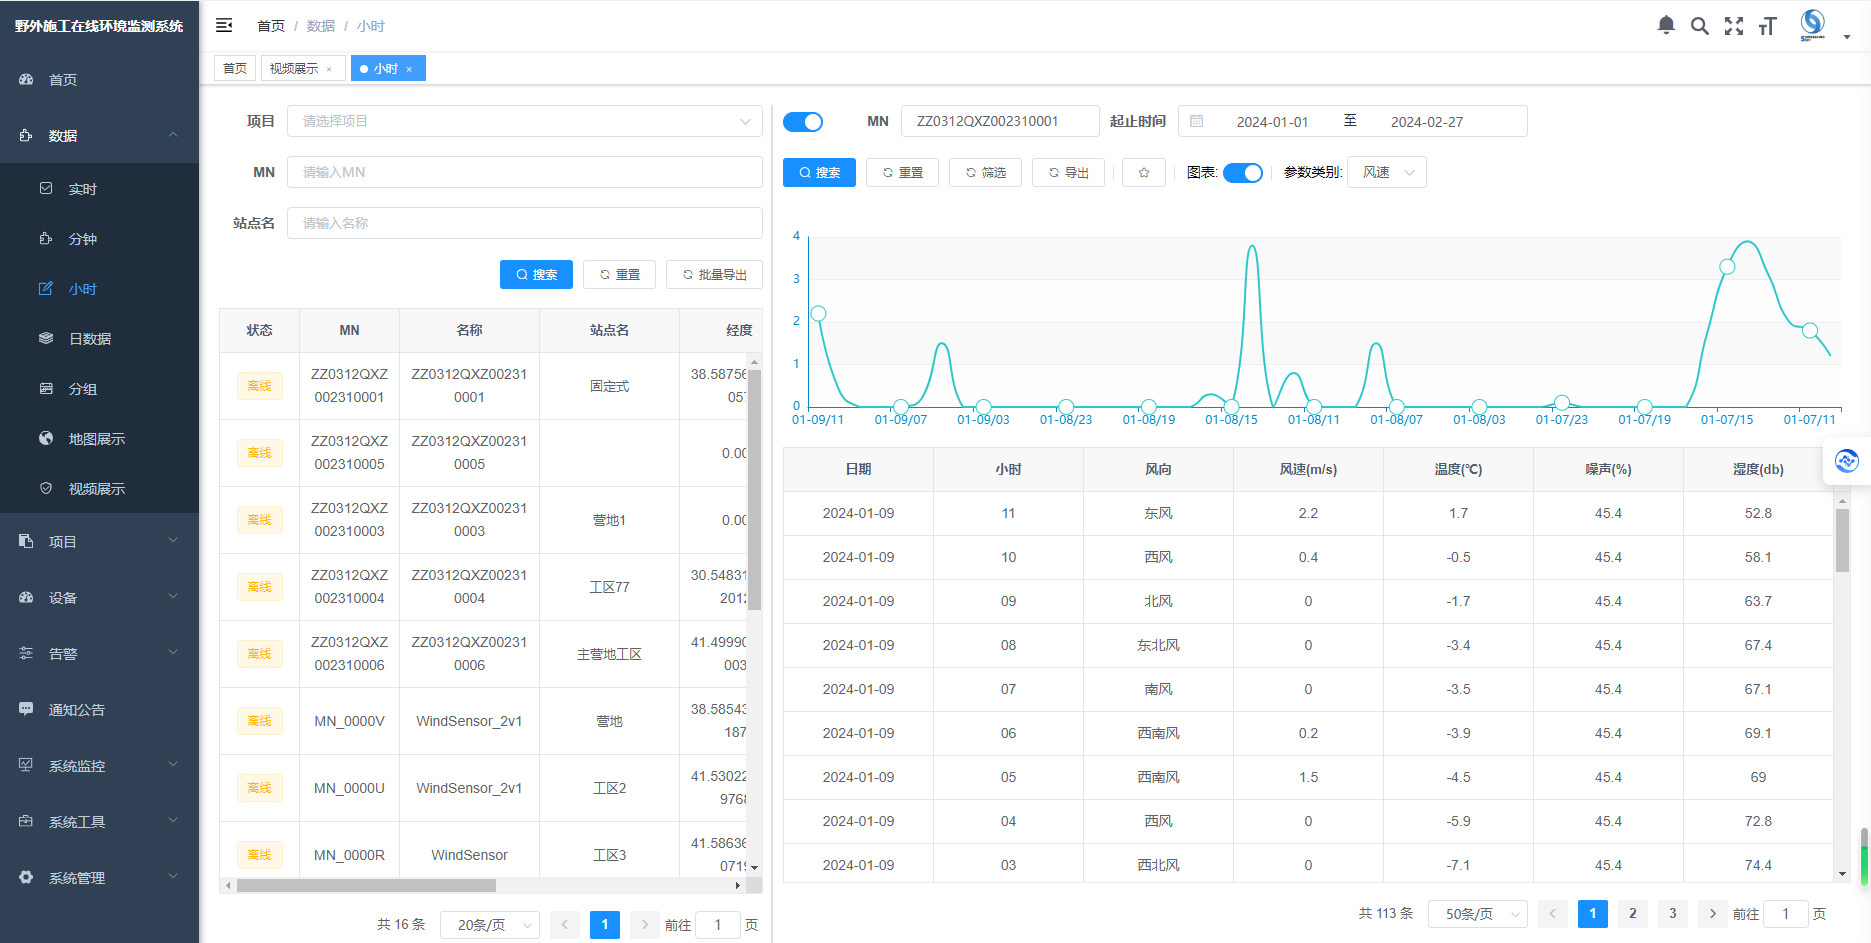Click the 导出 export button
1871x943 pixels.
(1068, 172)
